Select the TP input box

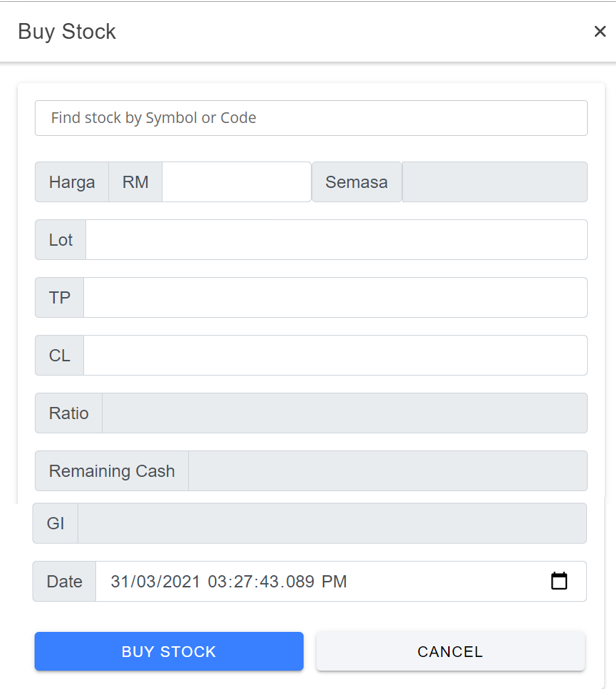pos(335,298)
